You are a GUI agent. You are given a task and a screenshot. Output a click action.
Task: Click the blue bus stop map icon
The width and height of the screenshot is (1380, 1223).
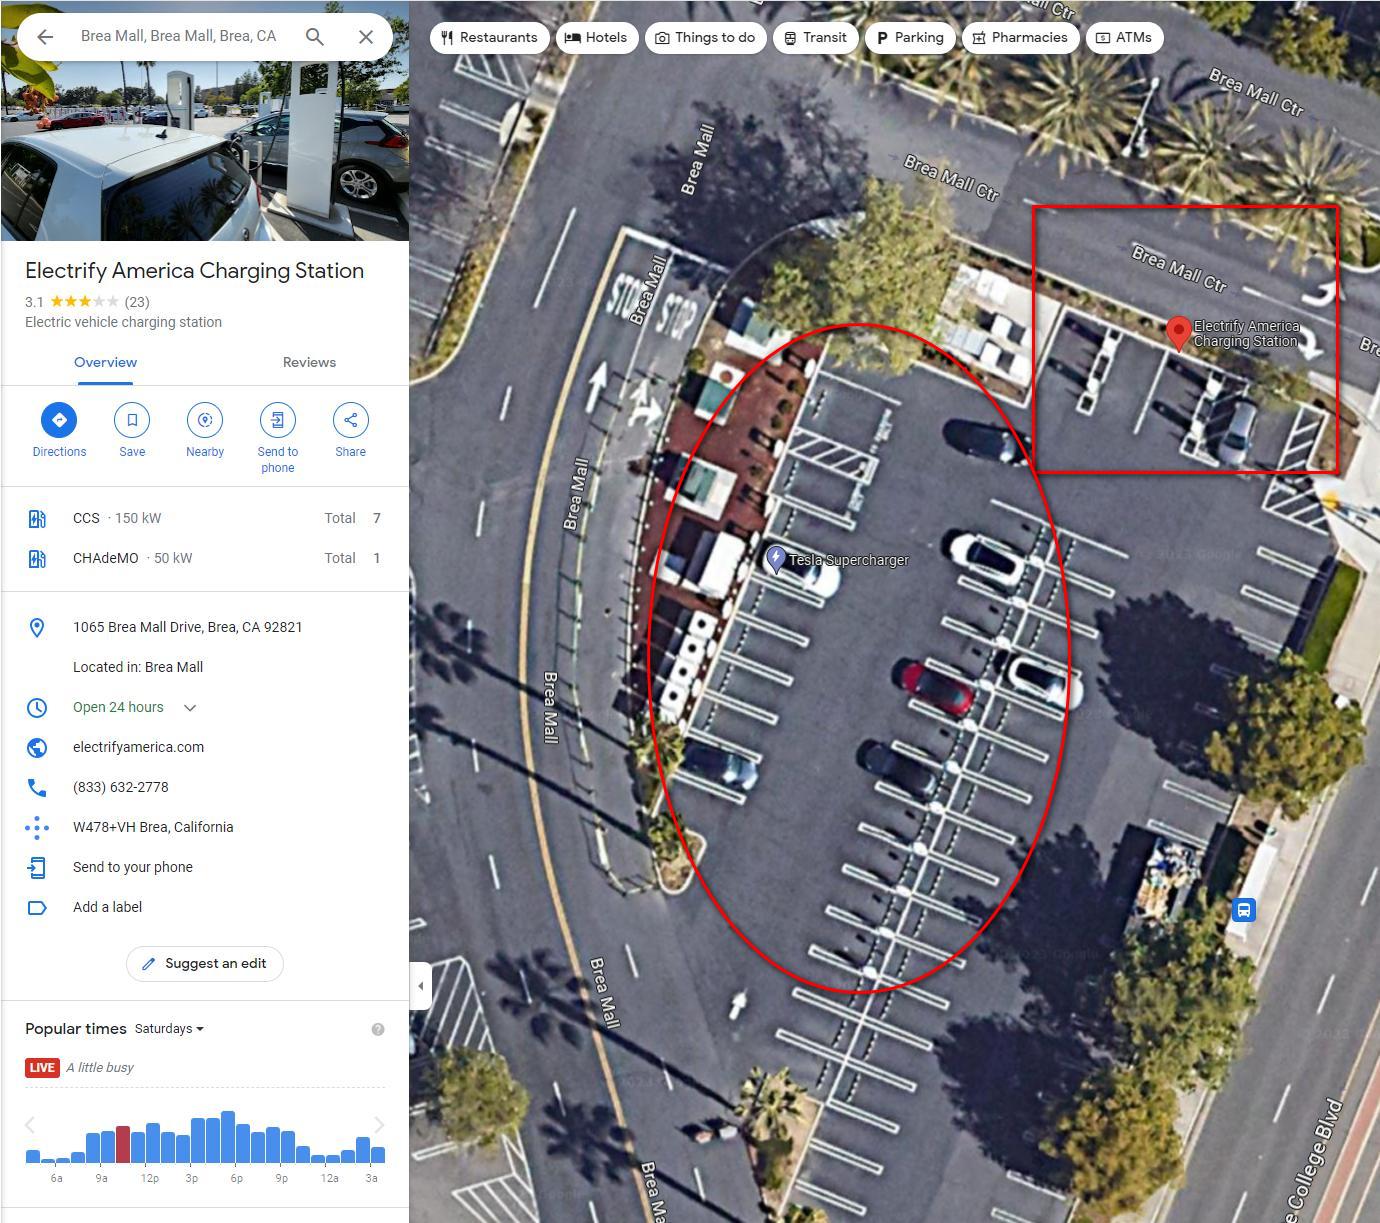[x=1243, y=910]
